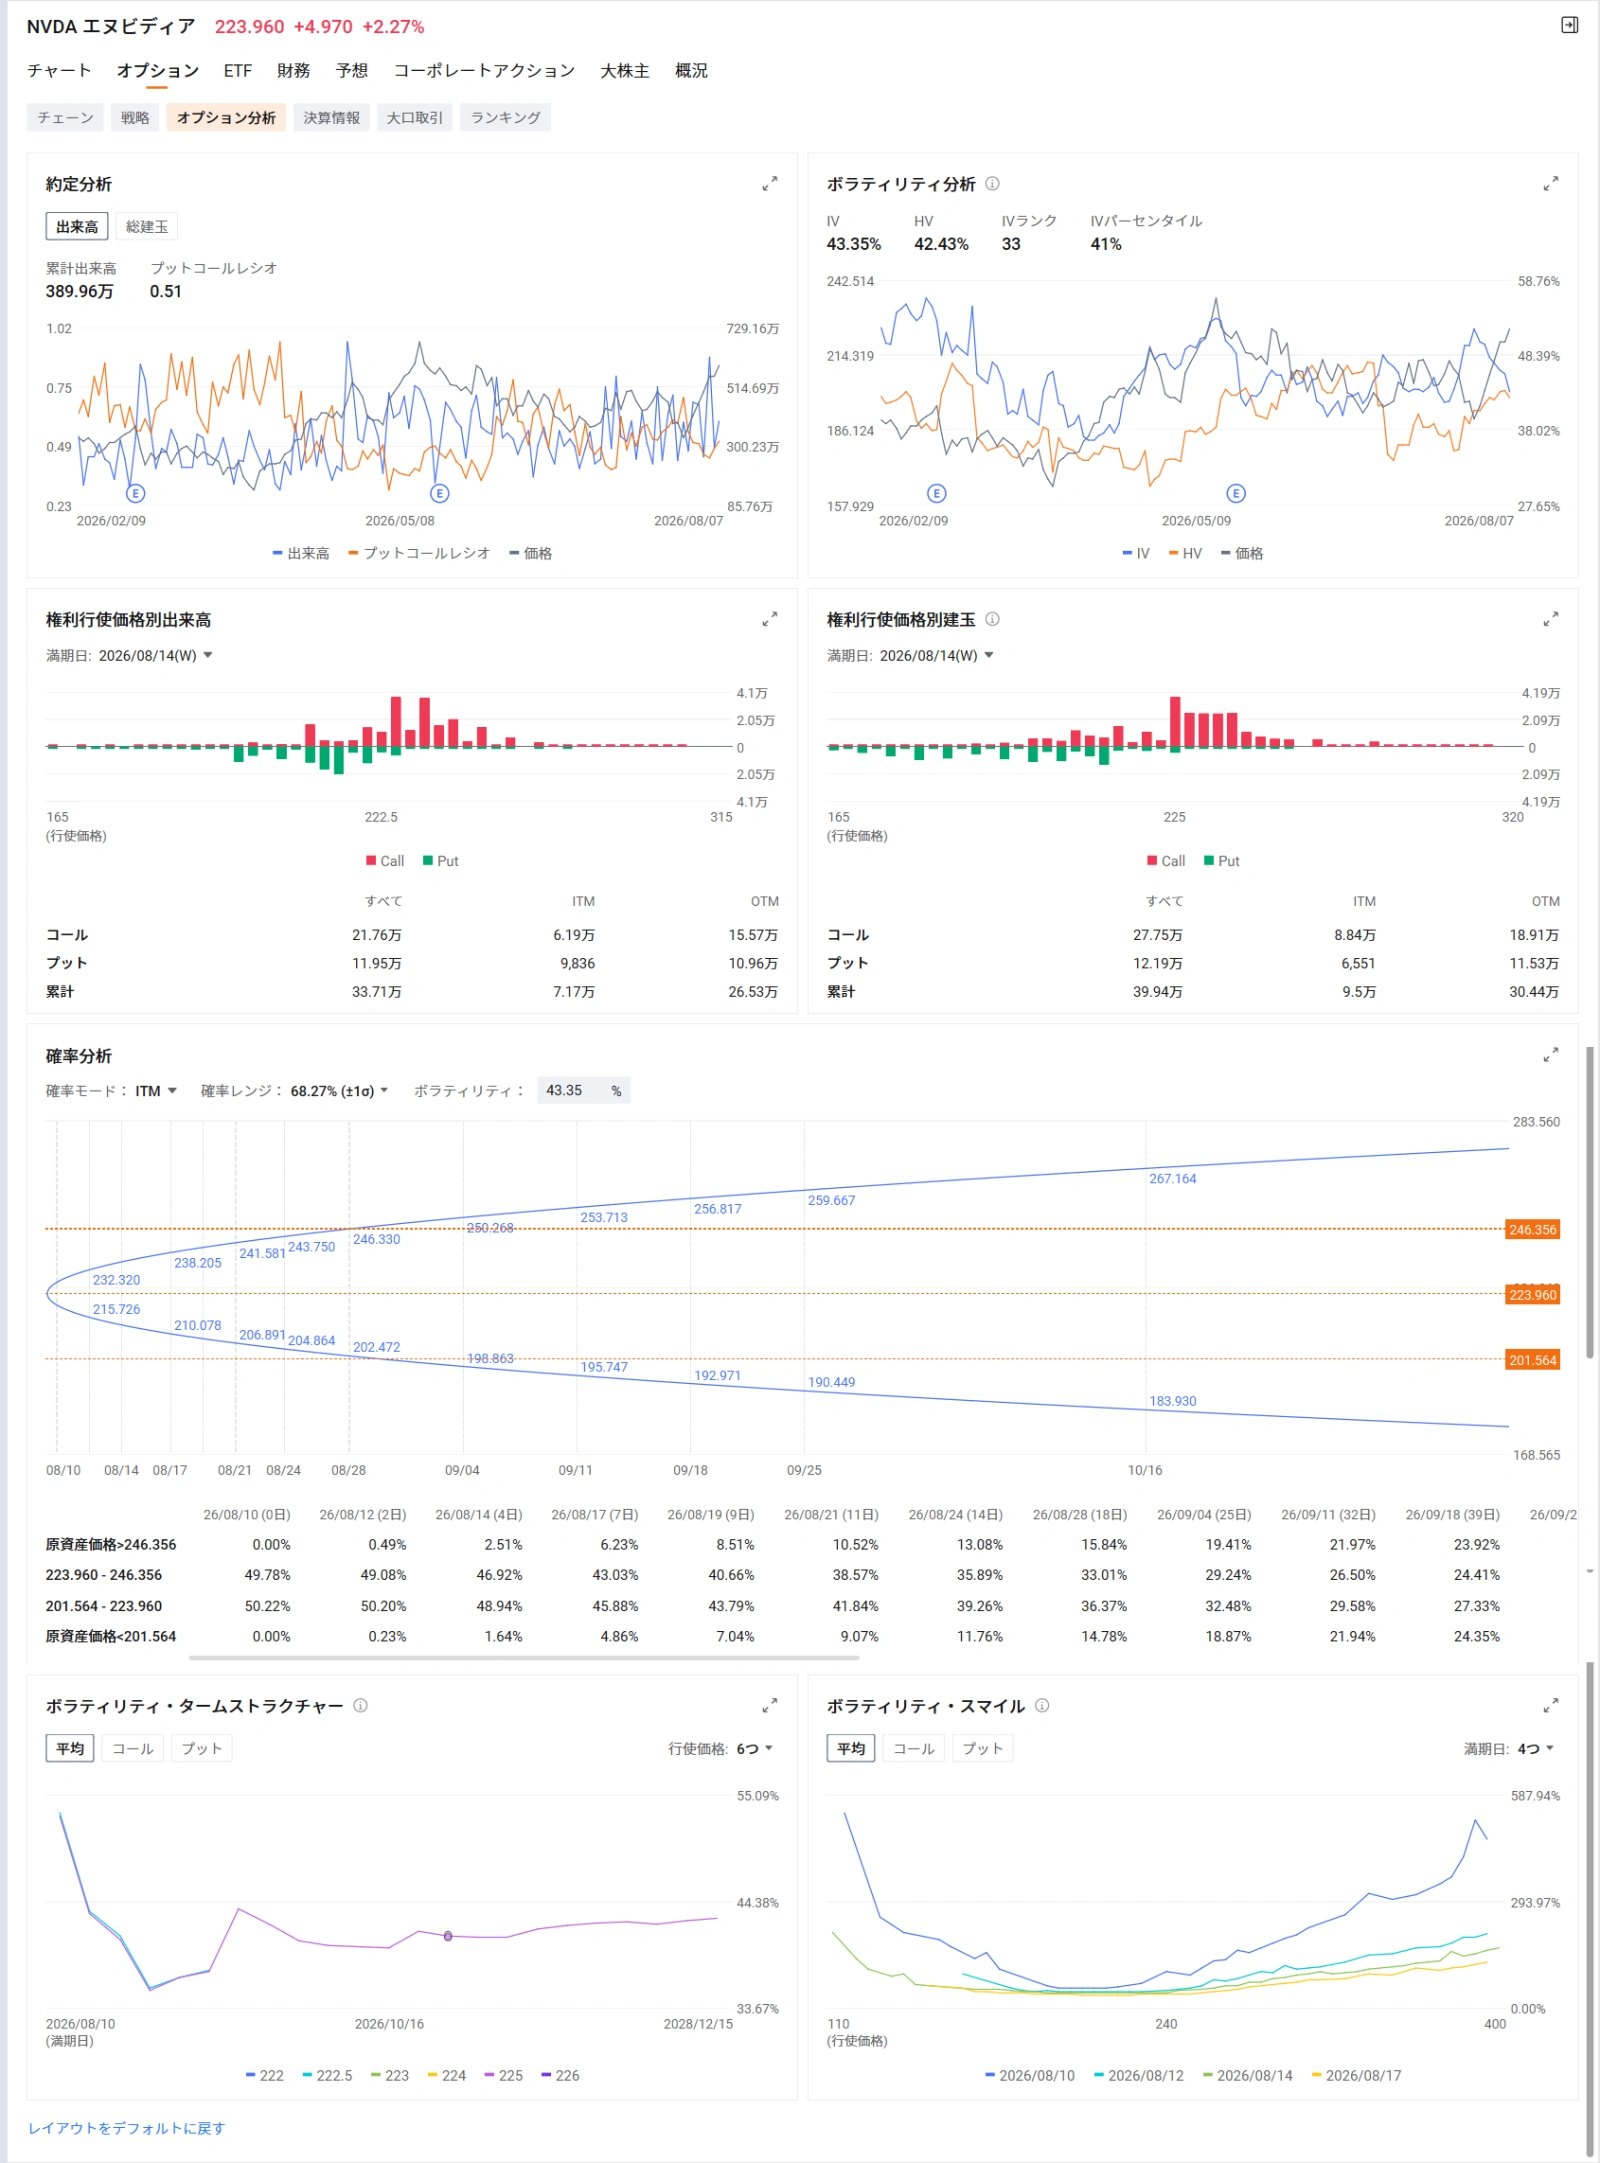Open the ETF tab

(238, 70)
